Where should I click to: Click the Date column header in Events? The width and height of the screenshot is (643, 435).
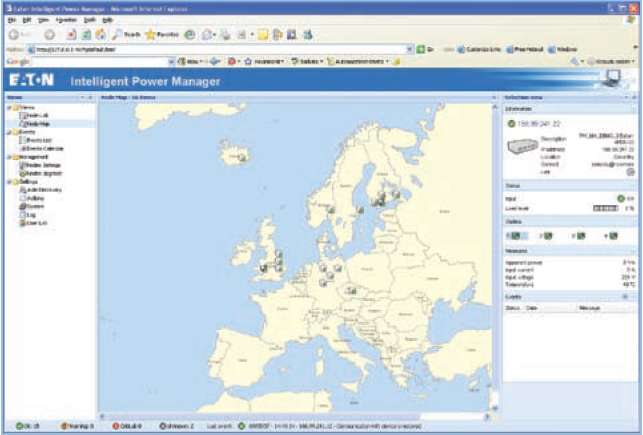[531, 308]
